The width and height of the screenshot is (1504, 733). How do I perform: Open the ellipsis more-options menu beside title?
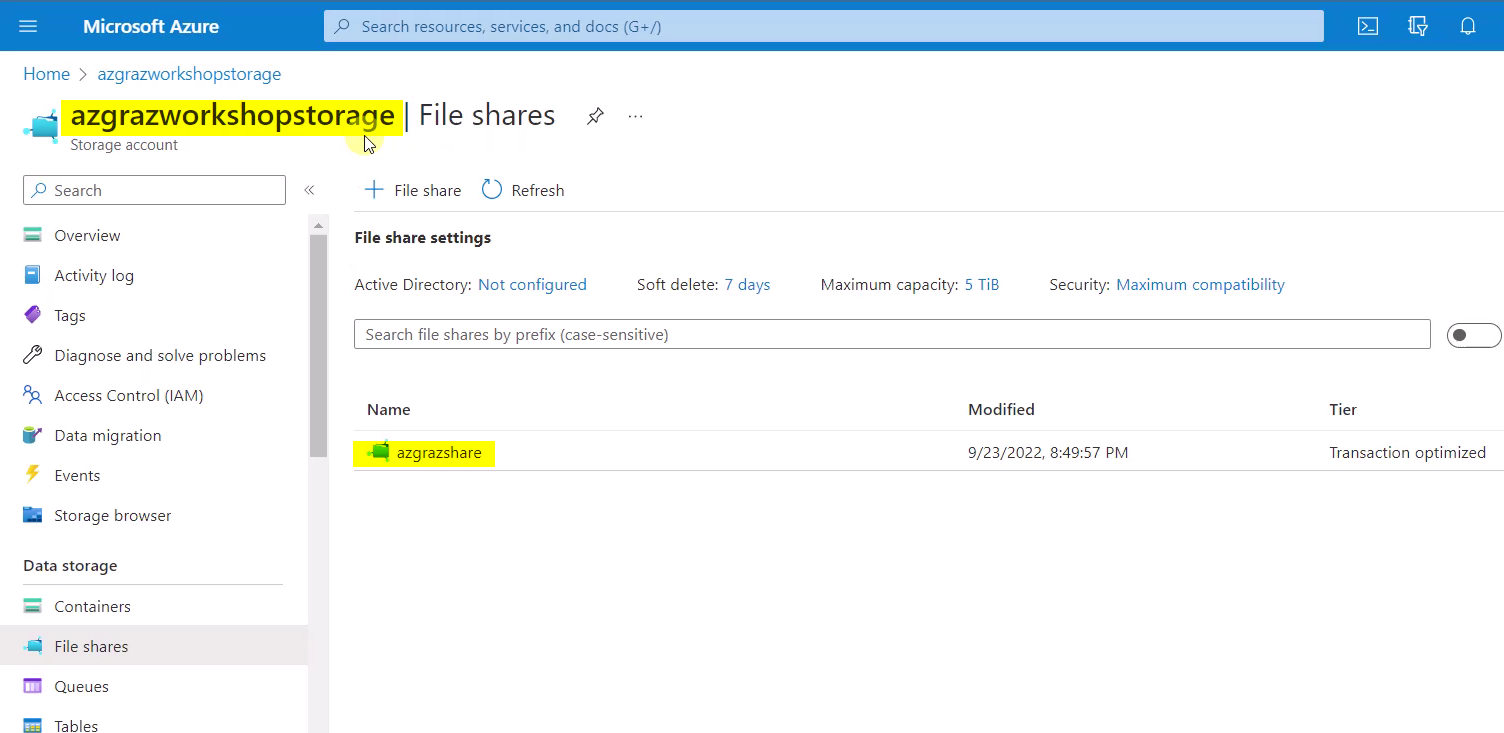tap(635, 116)
